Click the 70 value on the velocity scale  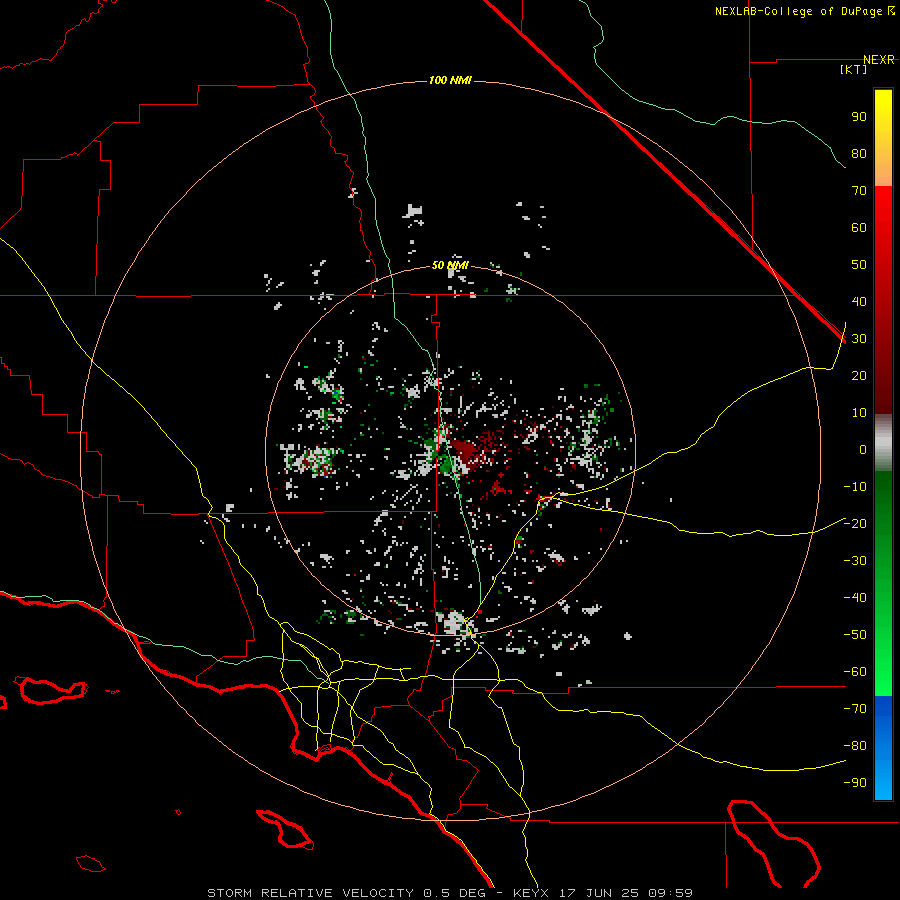[859, 191]
